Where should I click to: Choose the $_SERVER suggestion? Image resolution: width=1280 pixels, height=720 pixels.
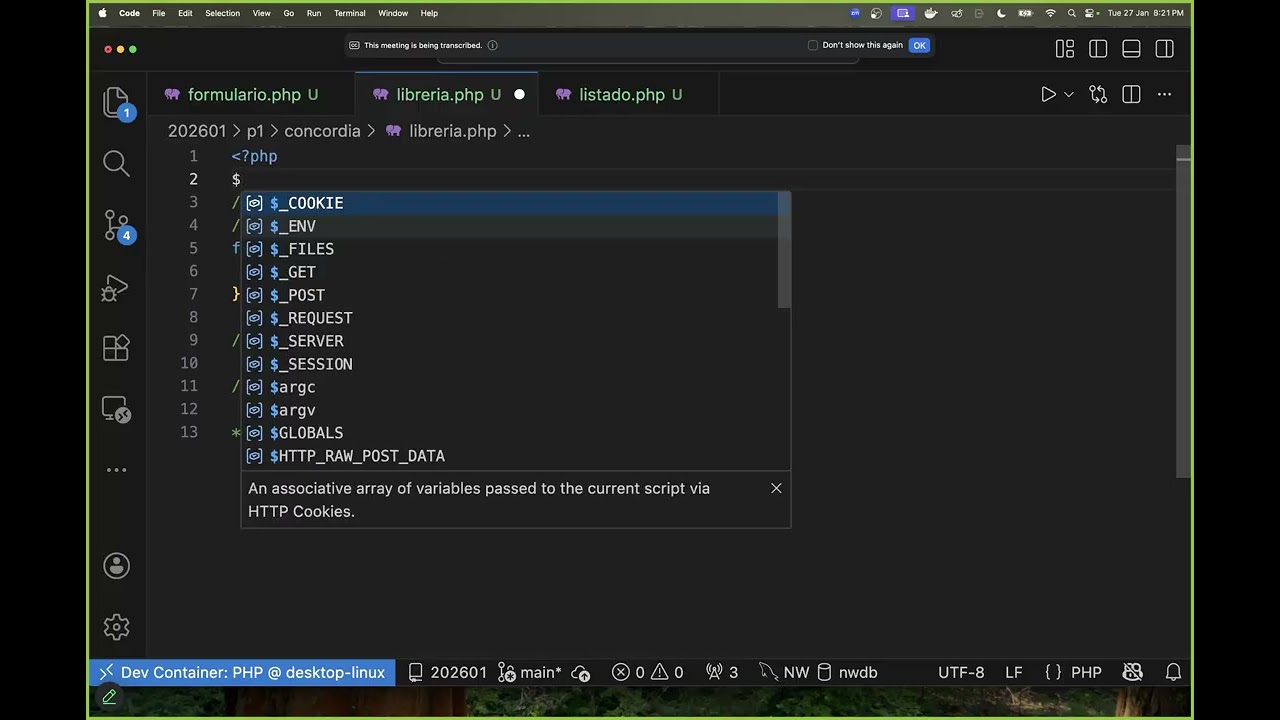516,341
